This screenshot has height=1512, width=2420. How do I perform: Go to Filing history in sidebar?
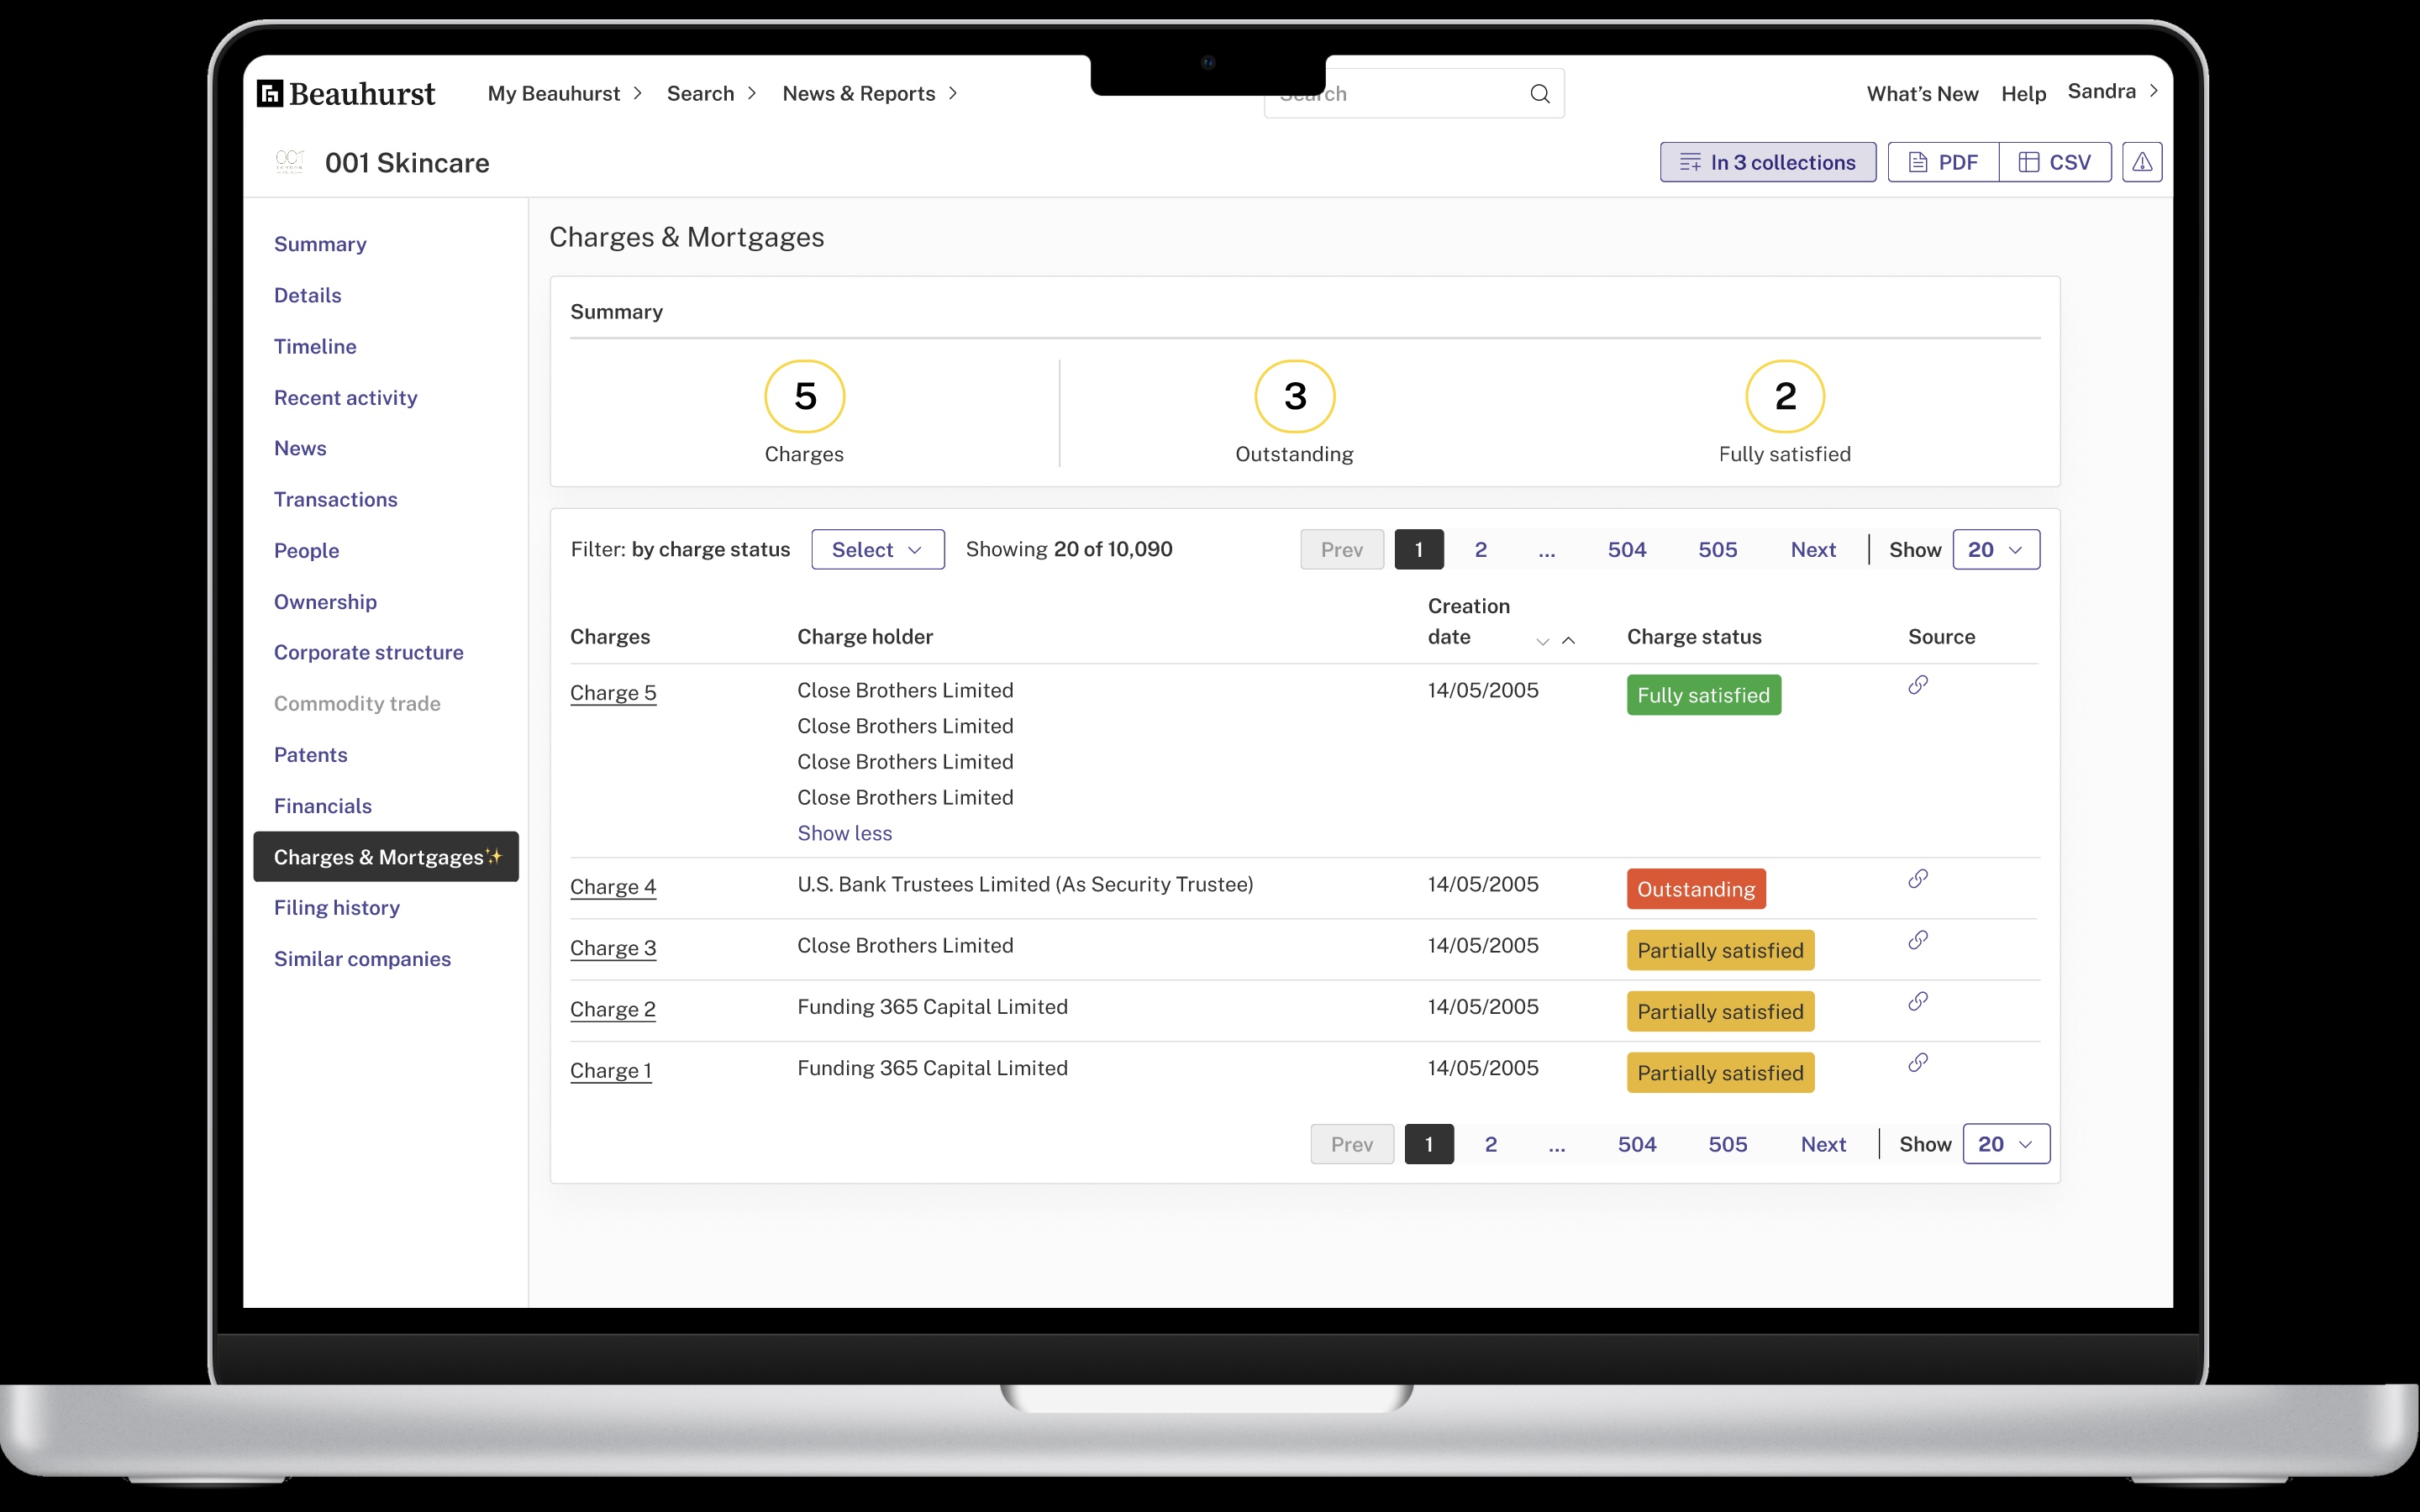point(336,907)
